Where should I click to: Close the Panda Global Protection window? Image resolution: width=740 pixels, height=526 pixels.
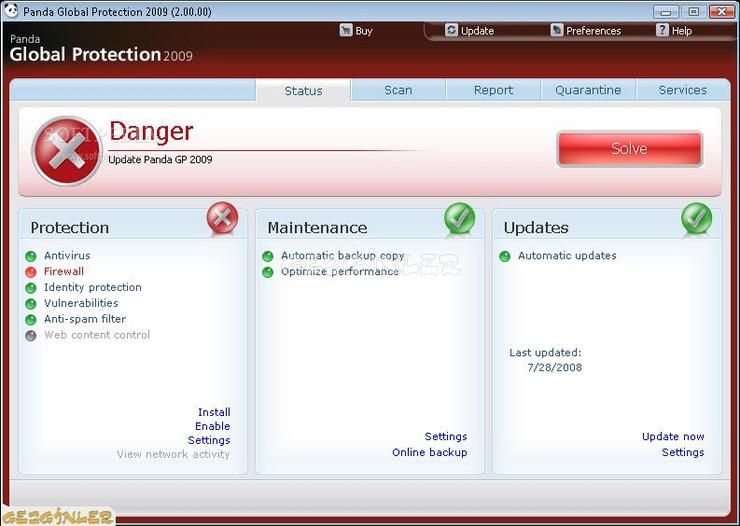722,11
